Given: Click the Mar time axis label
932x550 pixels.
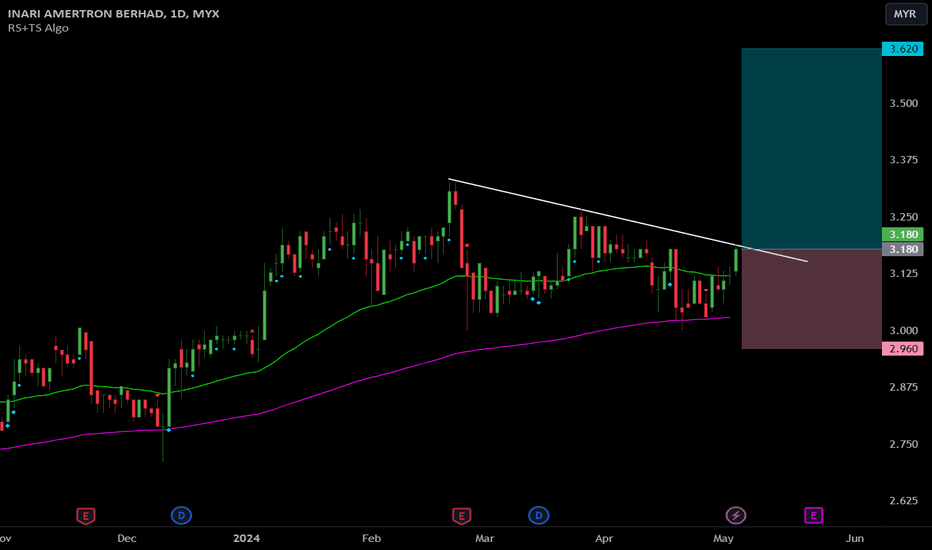Looking at the screenshot, I should tap(484, 538).
